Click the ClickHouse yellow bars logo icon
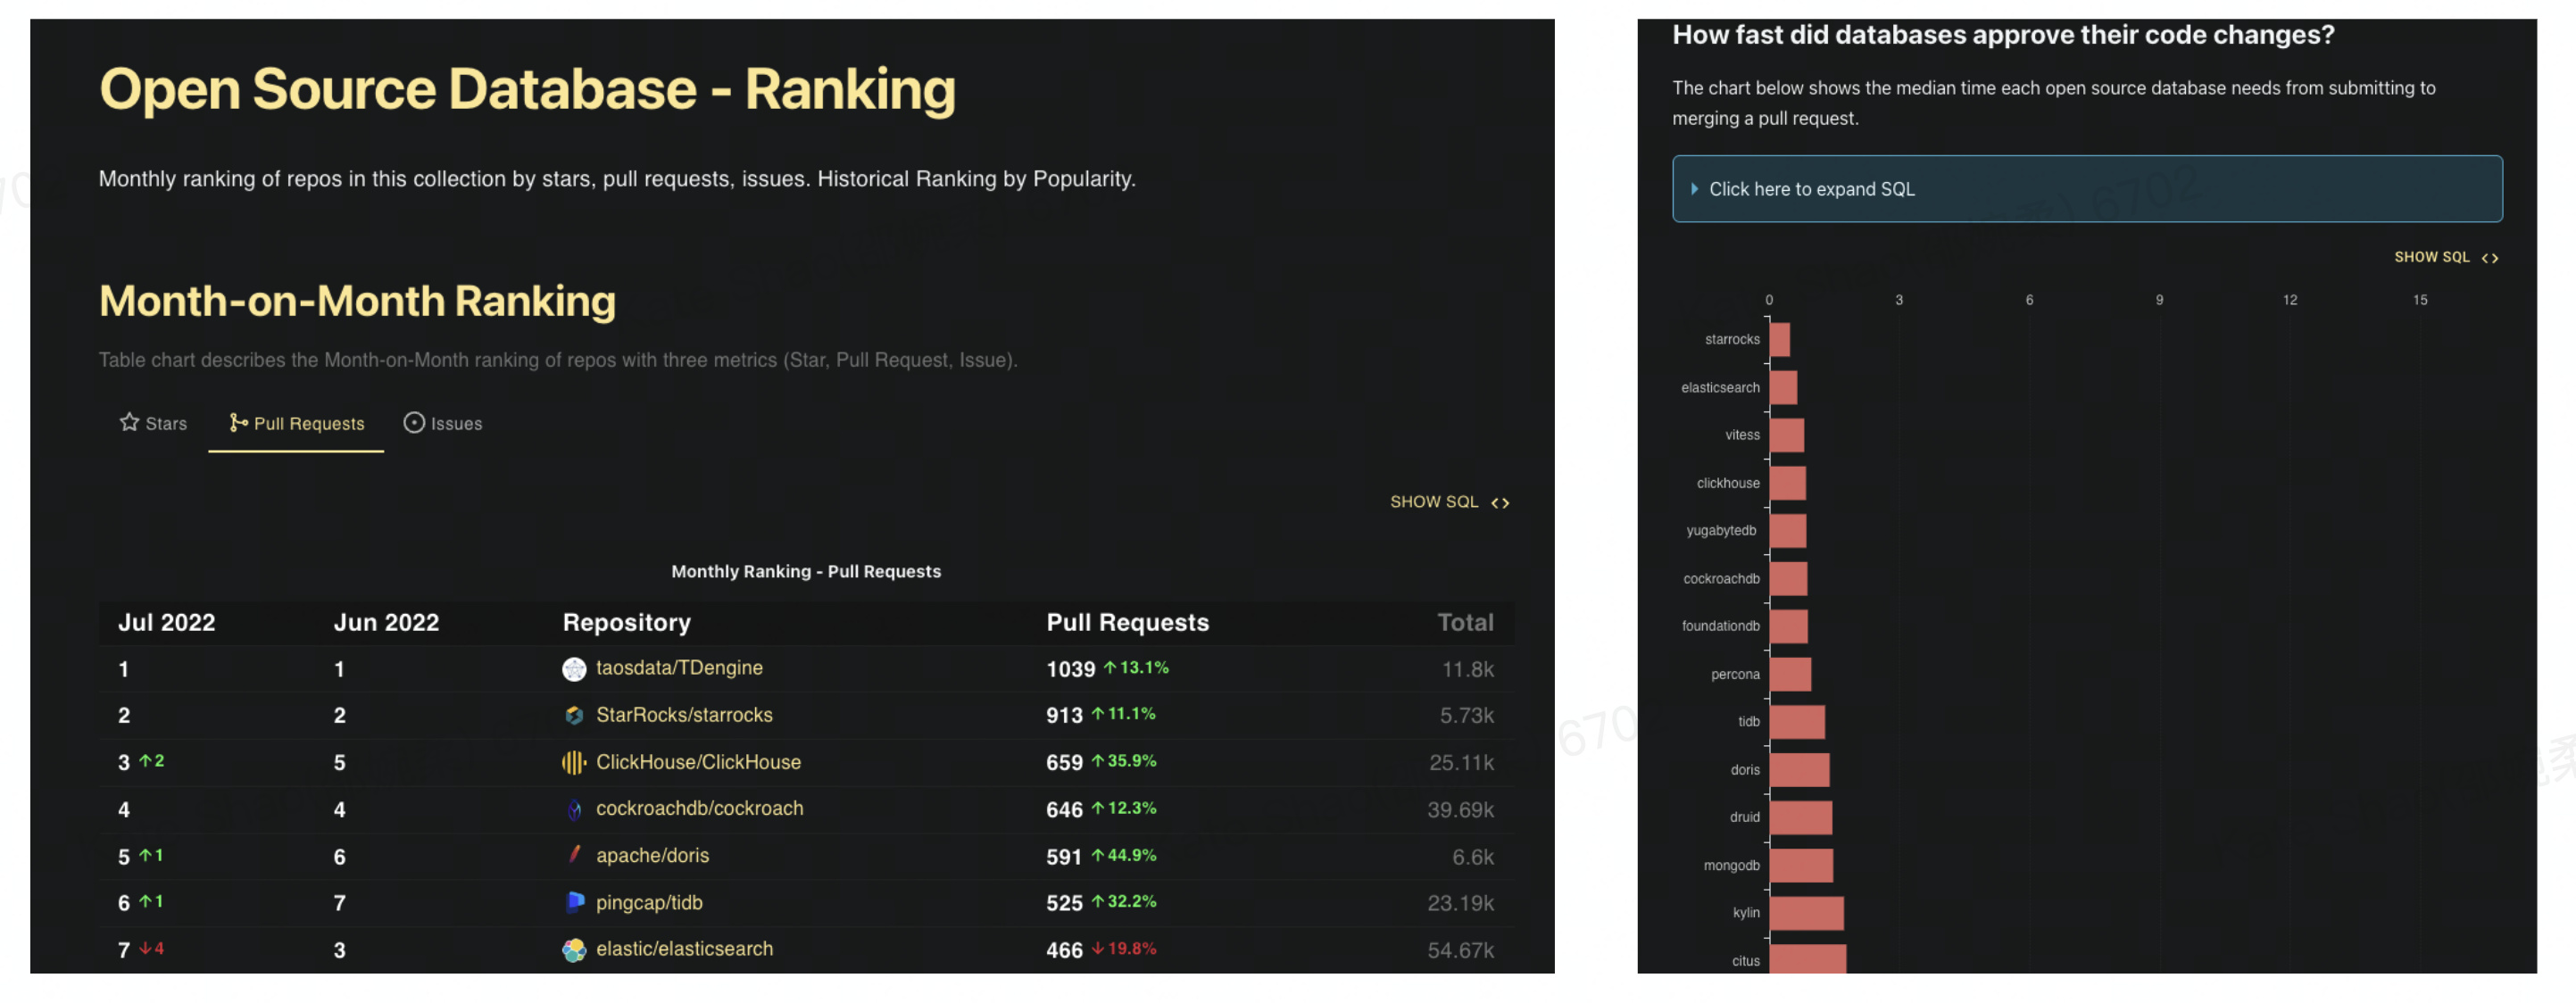The width and height of the screenshot is (2576, 1003). click(x=574, y=763)
